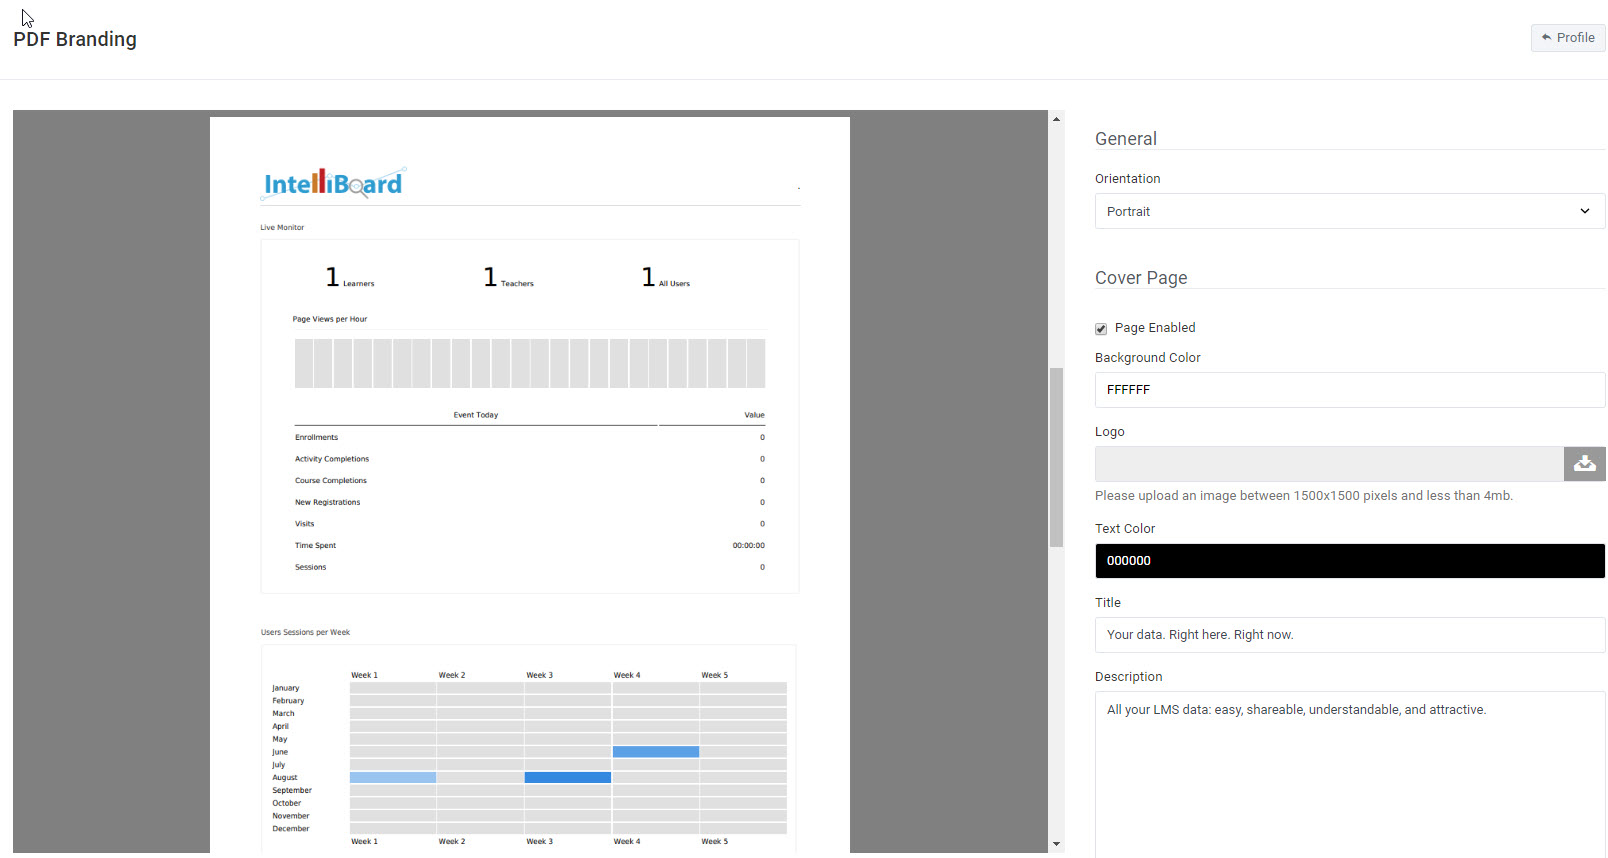Screen dimensions: 1608x858
Task: Go back using the Profile button
Action: (1567, 38)
